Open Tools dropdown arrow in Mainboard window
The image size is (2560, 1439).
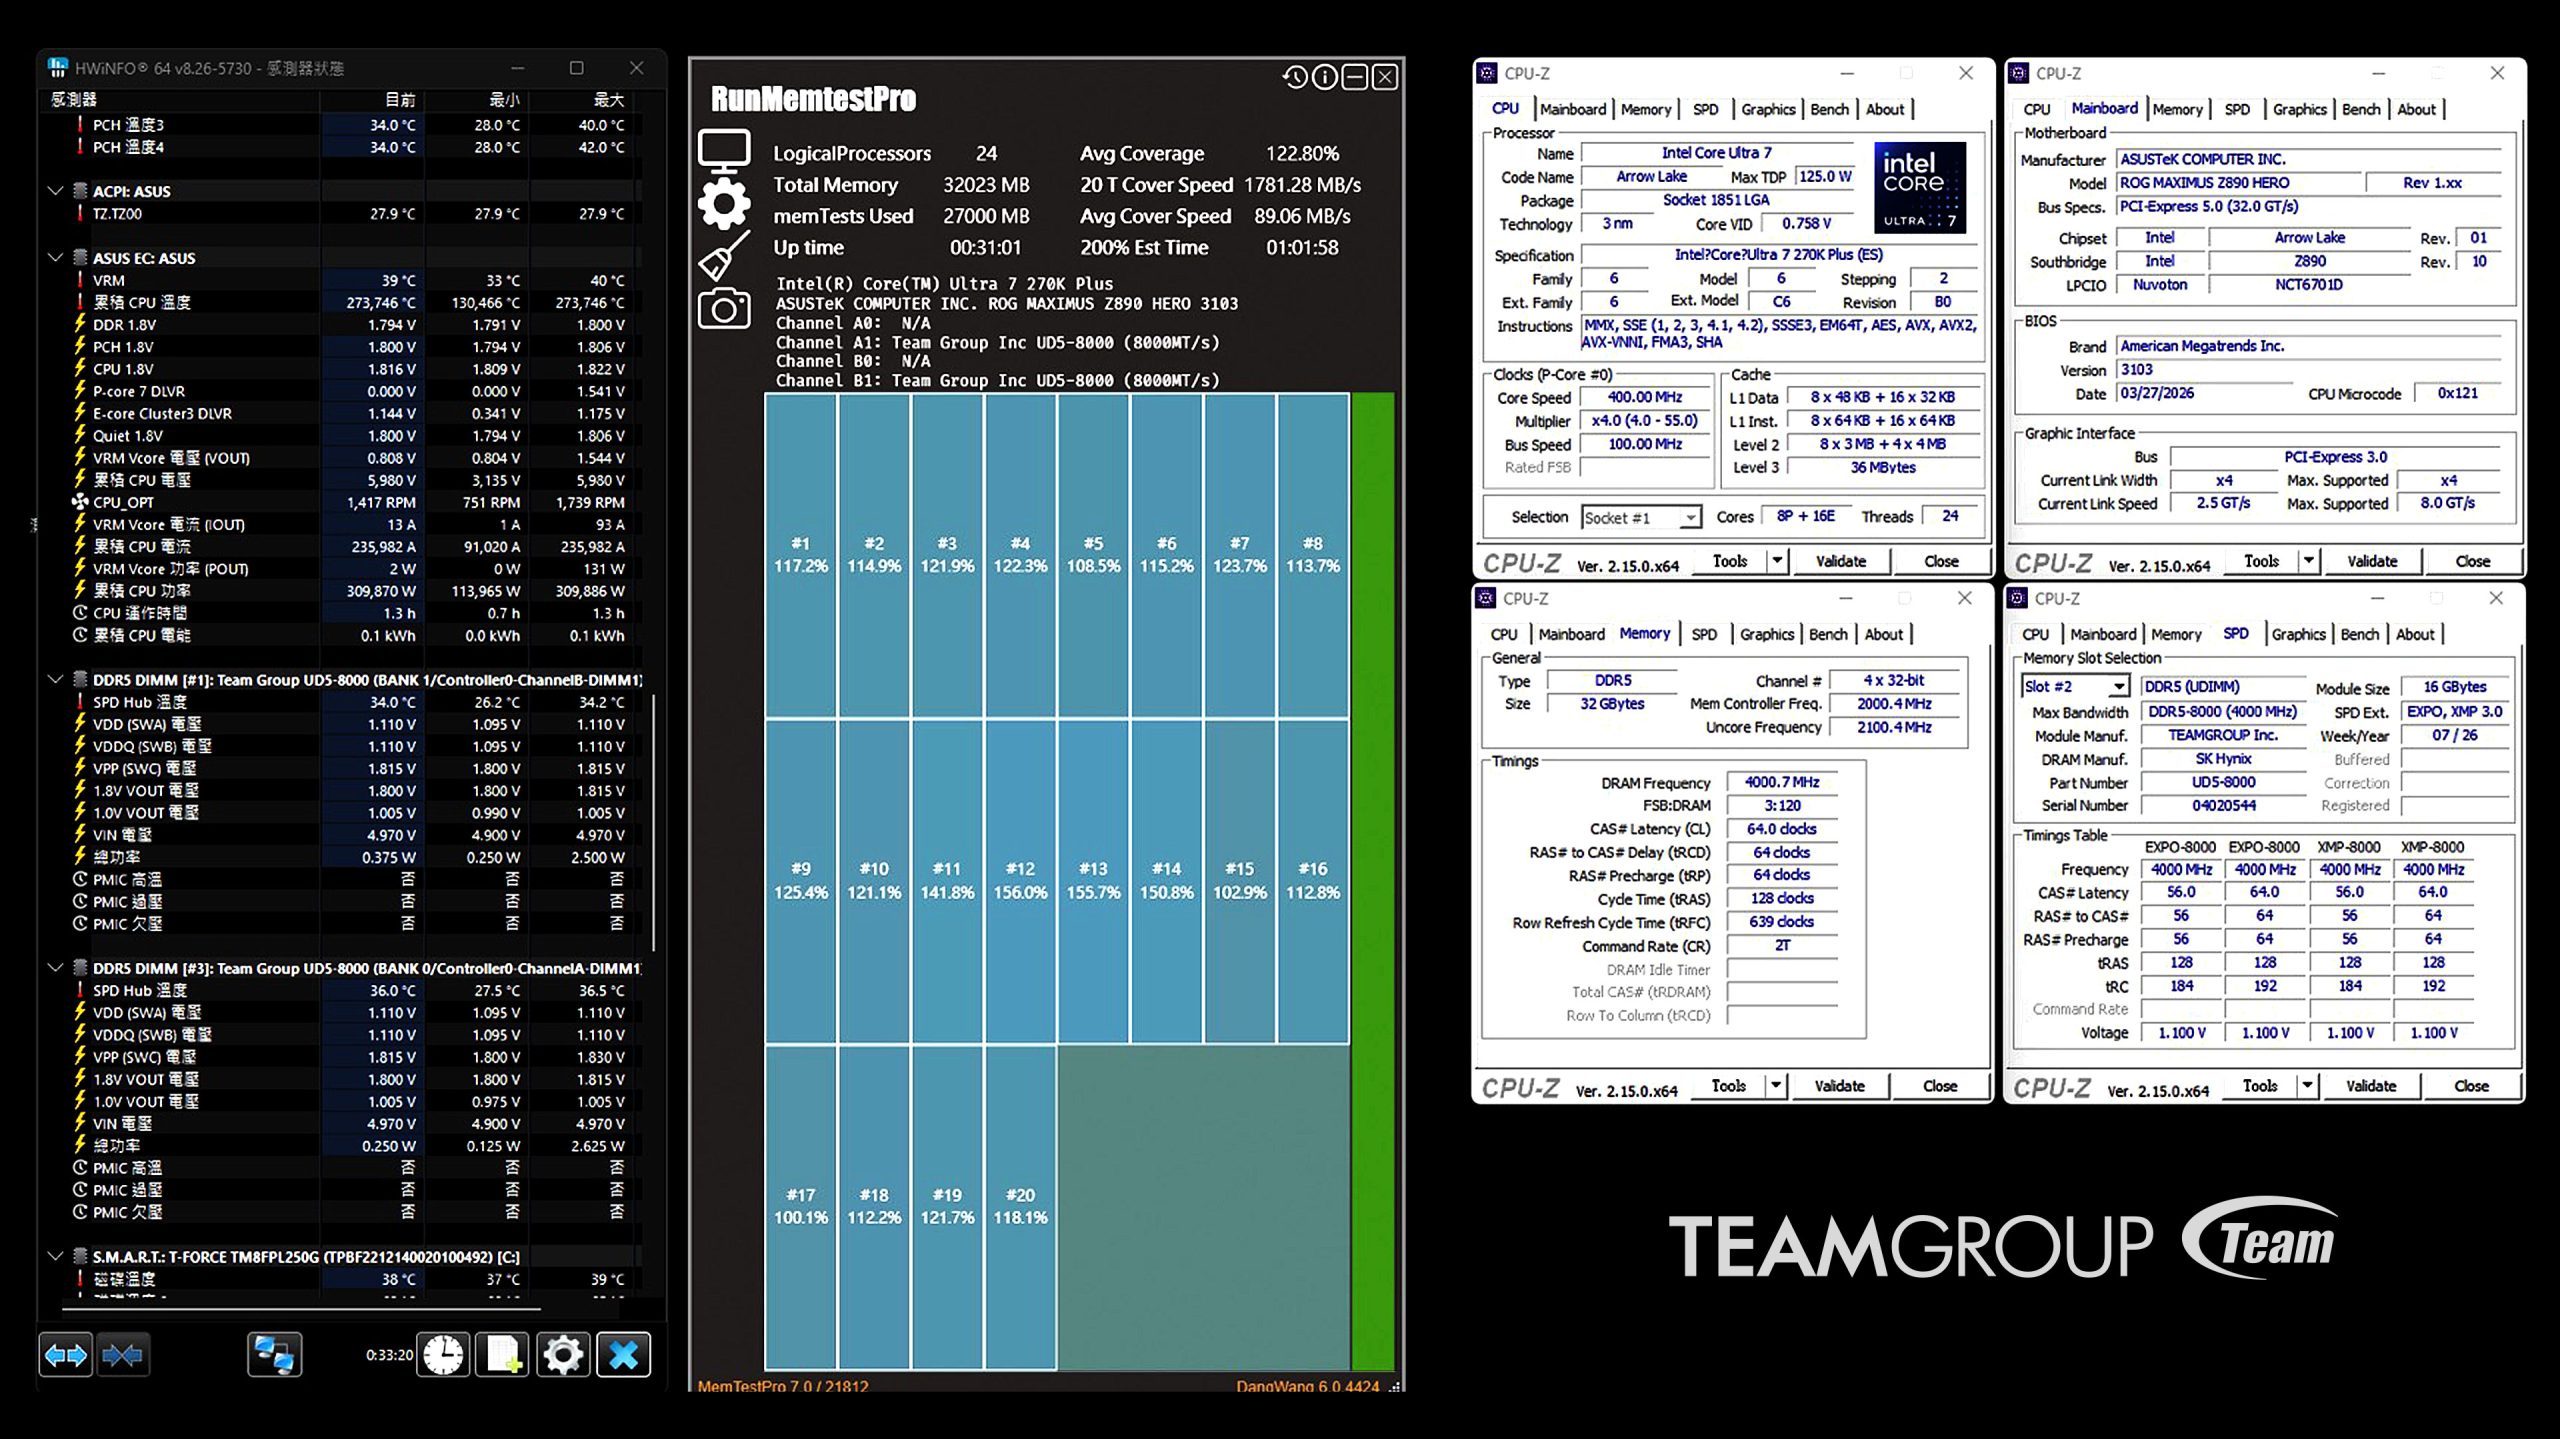(x=2309, y=561)
